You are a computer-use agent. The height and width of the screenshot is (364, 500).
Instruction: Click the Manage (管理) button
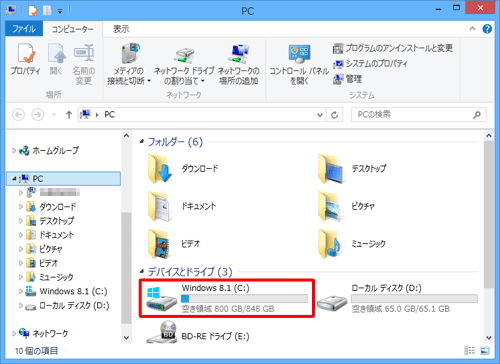point(348,79)
